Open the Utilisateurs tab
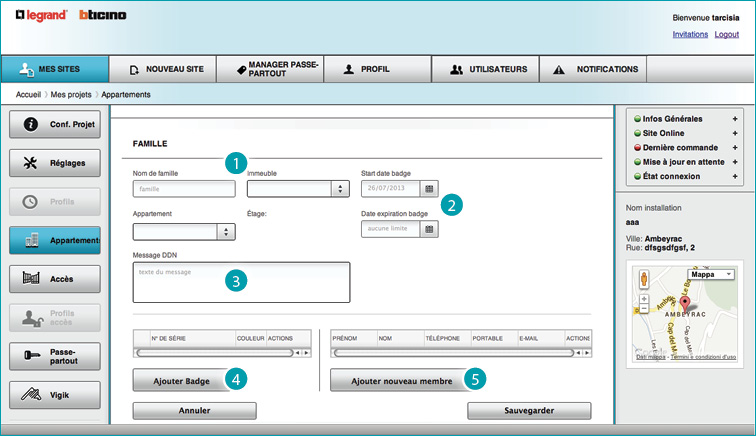Screen dimensions: 756x436 point(487,70)
